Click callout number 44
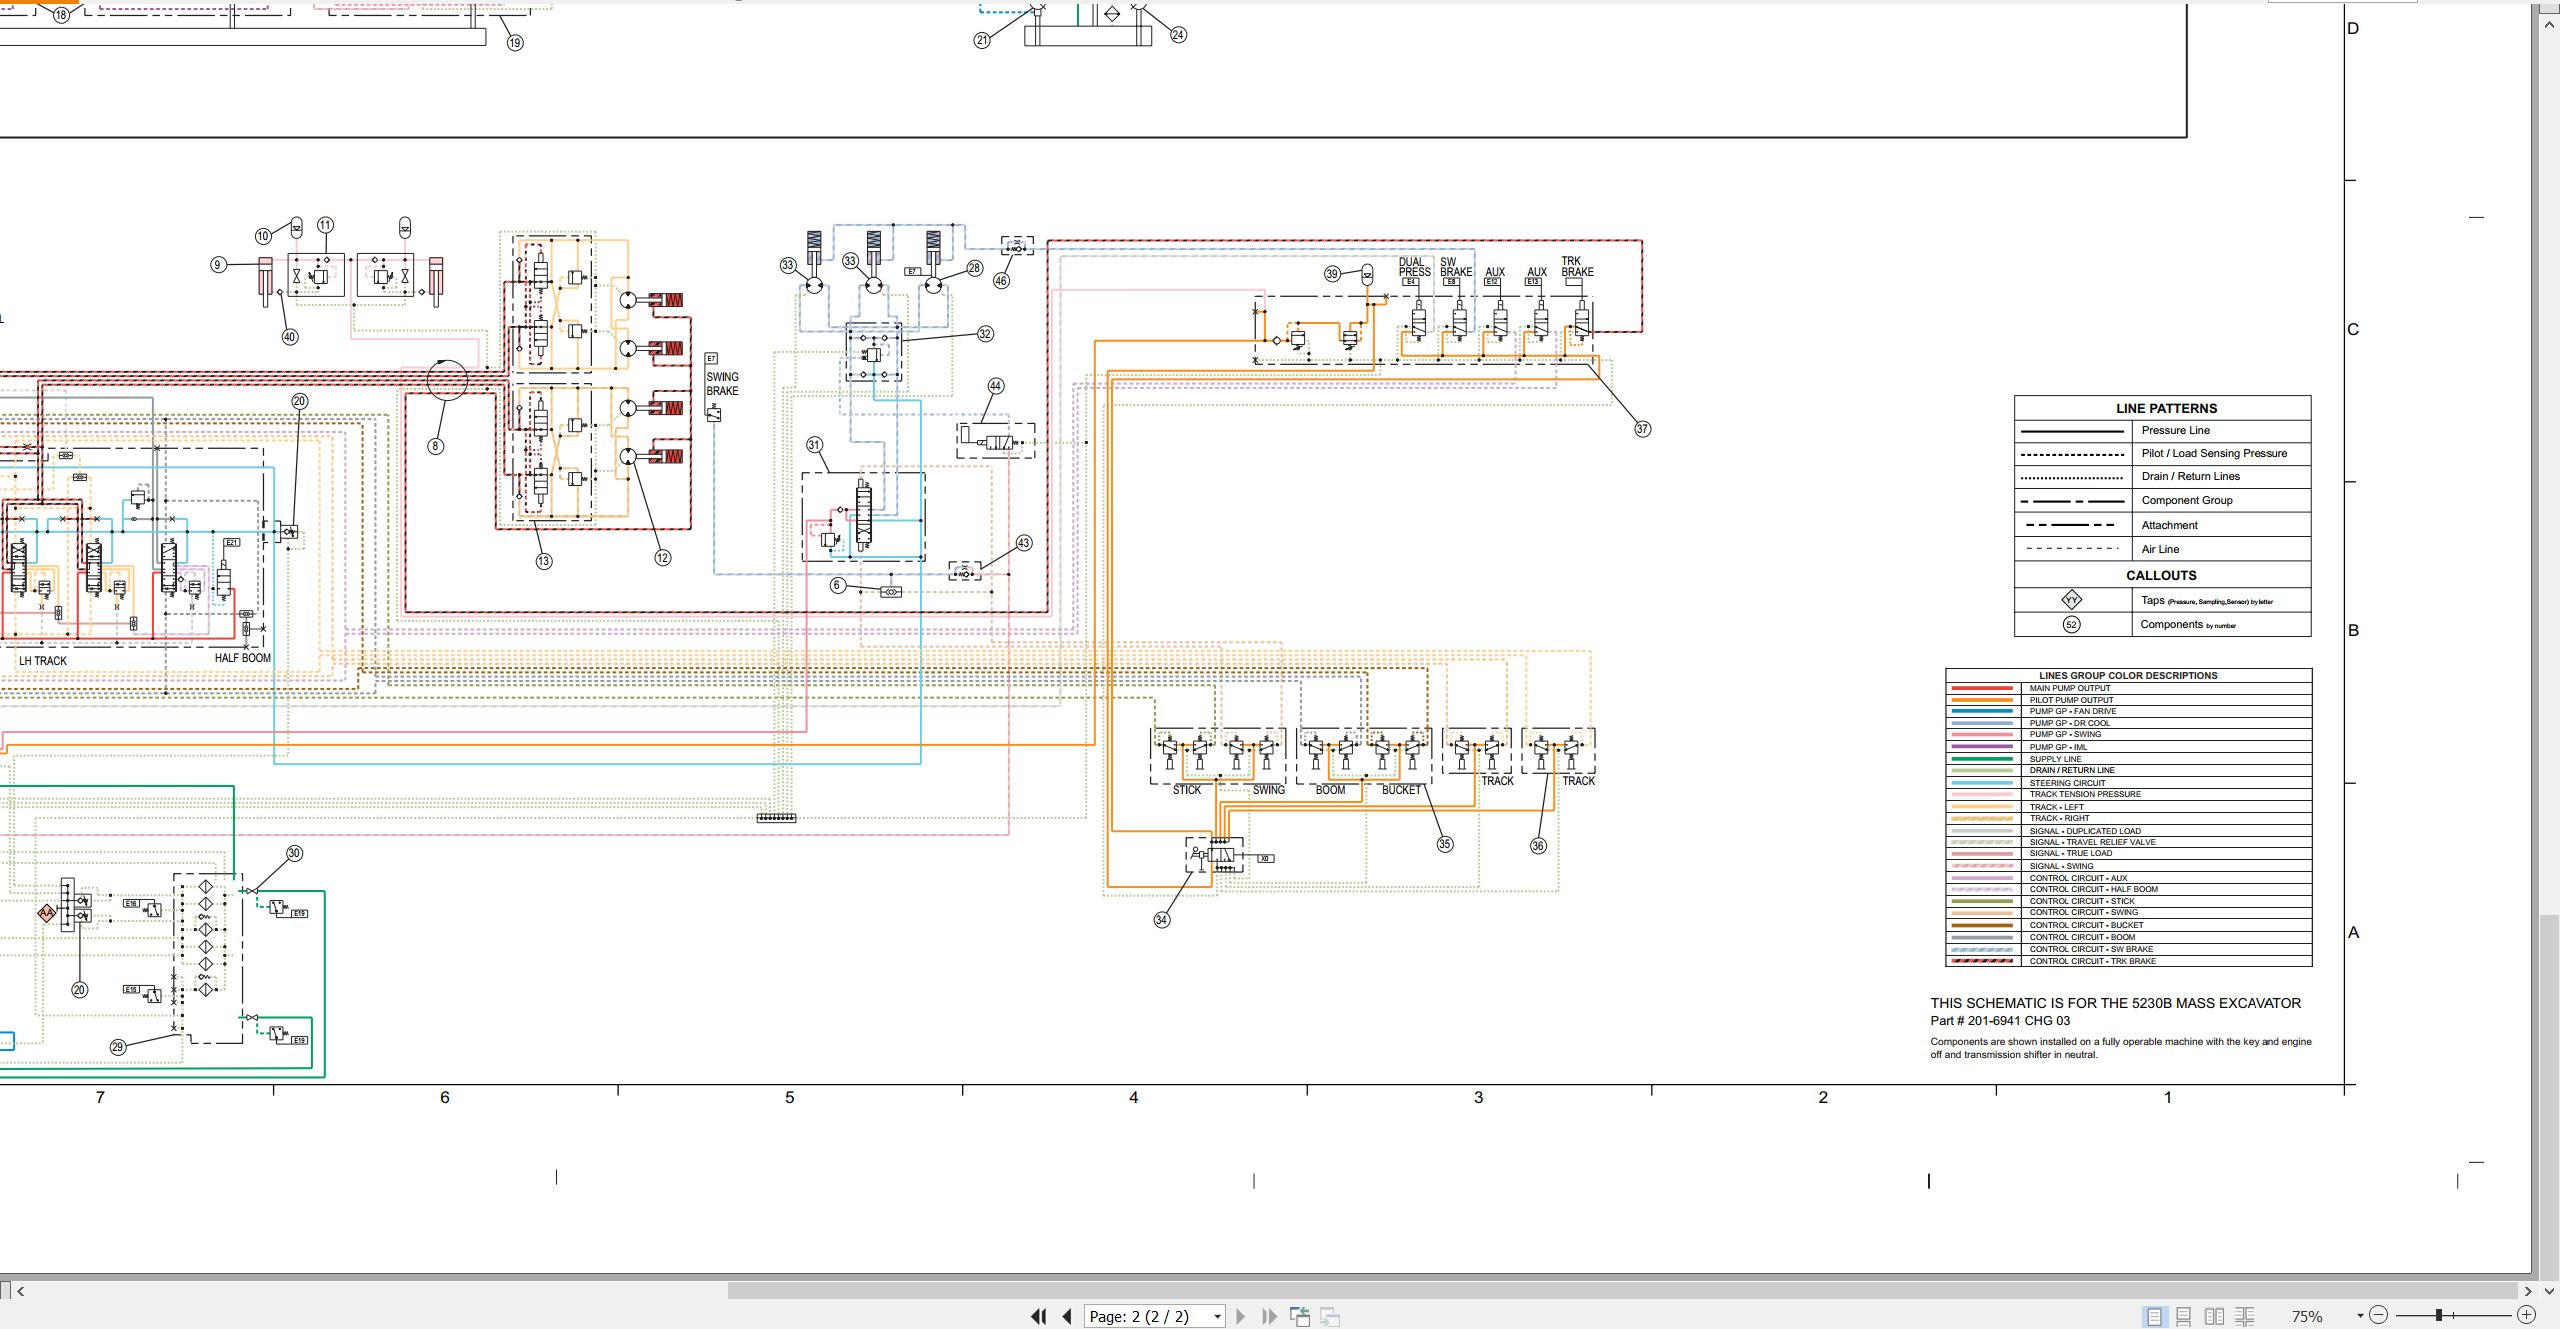Viewport: 2560px width, 1329px height. (x=995, y=386)
